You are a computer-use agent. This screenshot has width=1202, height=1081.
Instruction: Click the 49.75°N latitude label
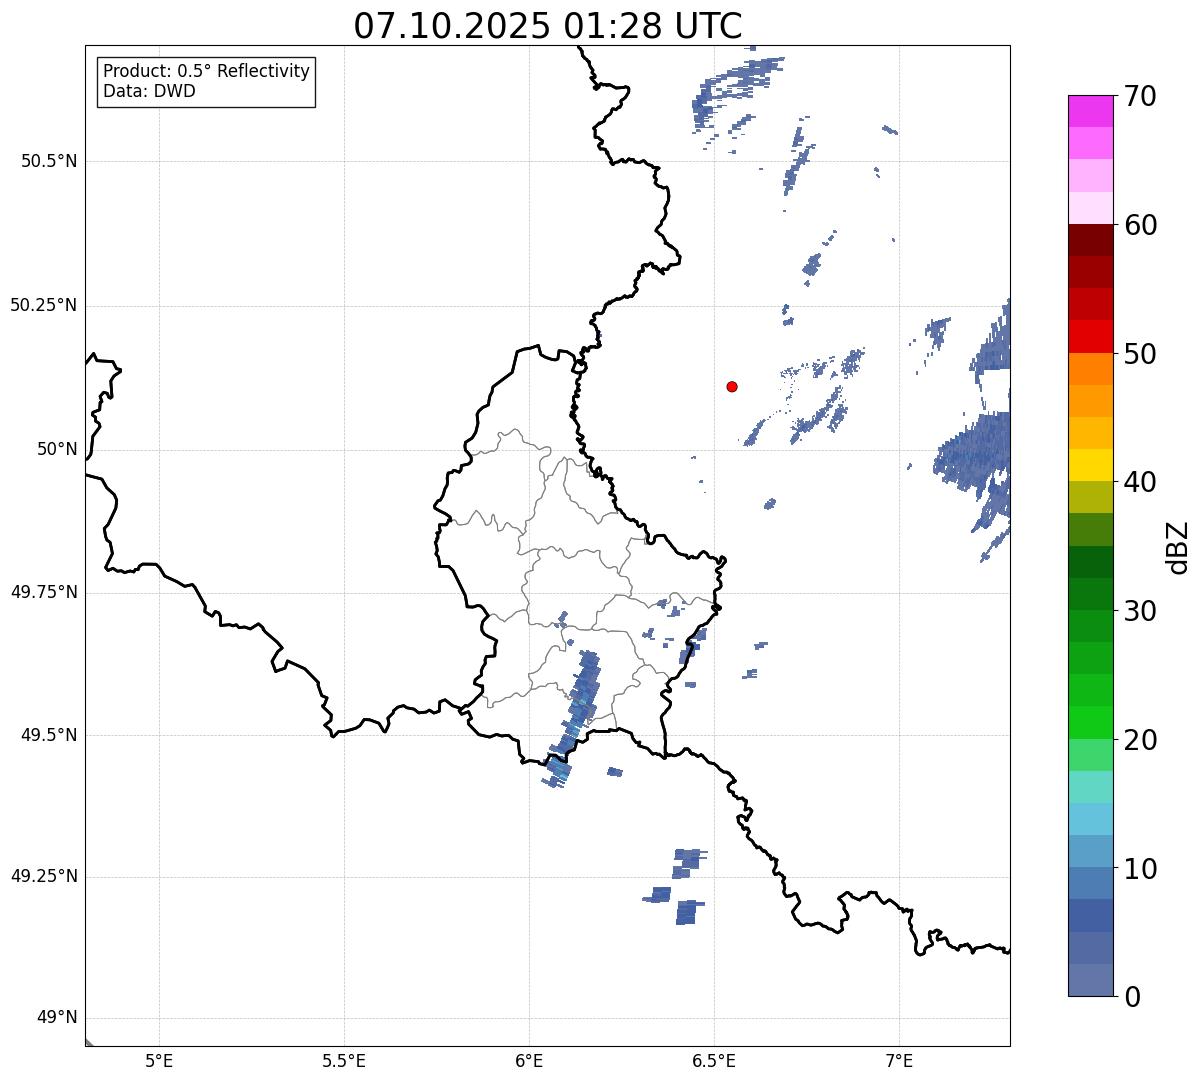44,592
